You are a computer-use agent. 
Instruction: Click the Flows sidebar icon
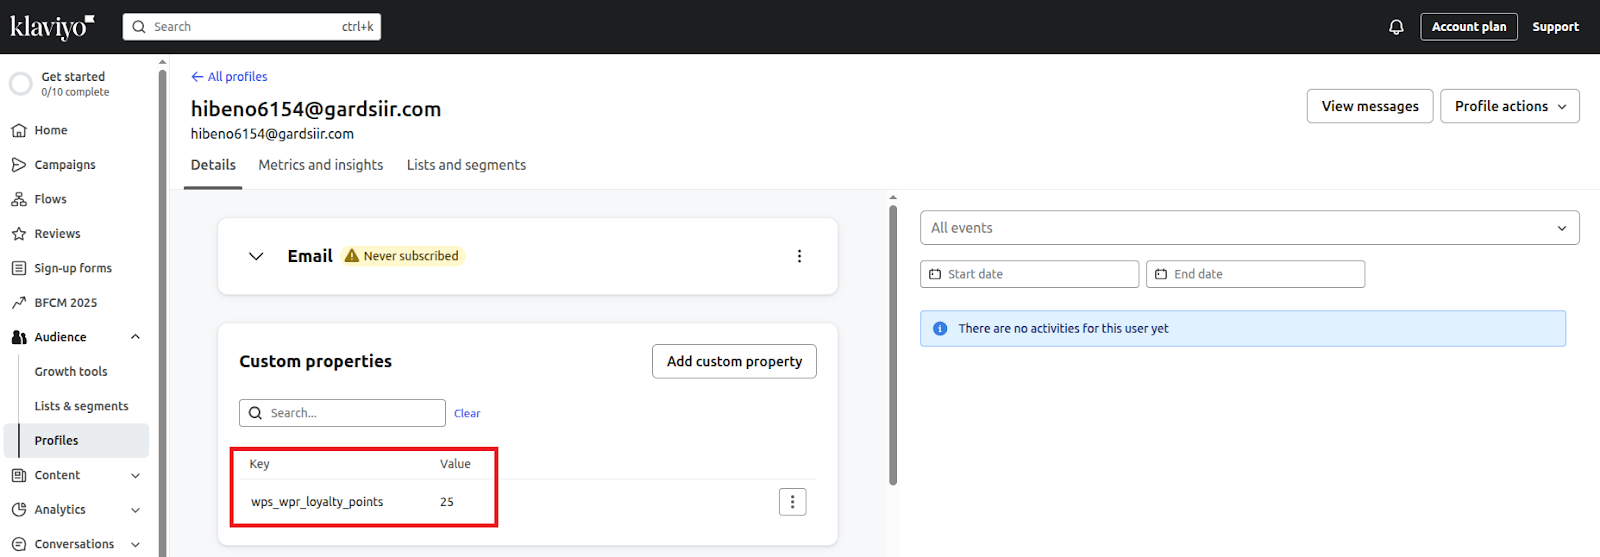(x=19, y=199)
